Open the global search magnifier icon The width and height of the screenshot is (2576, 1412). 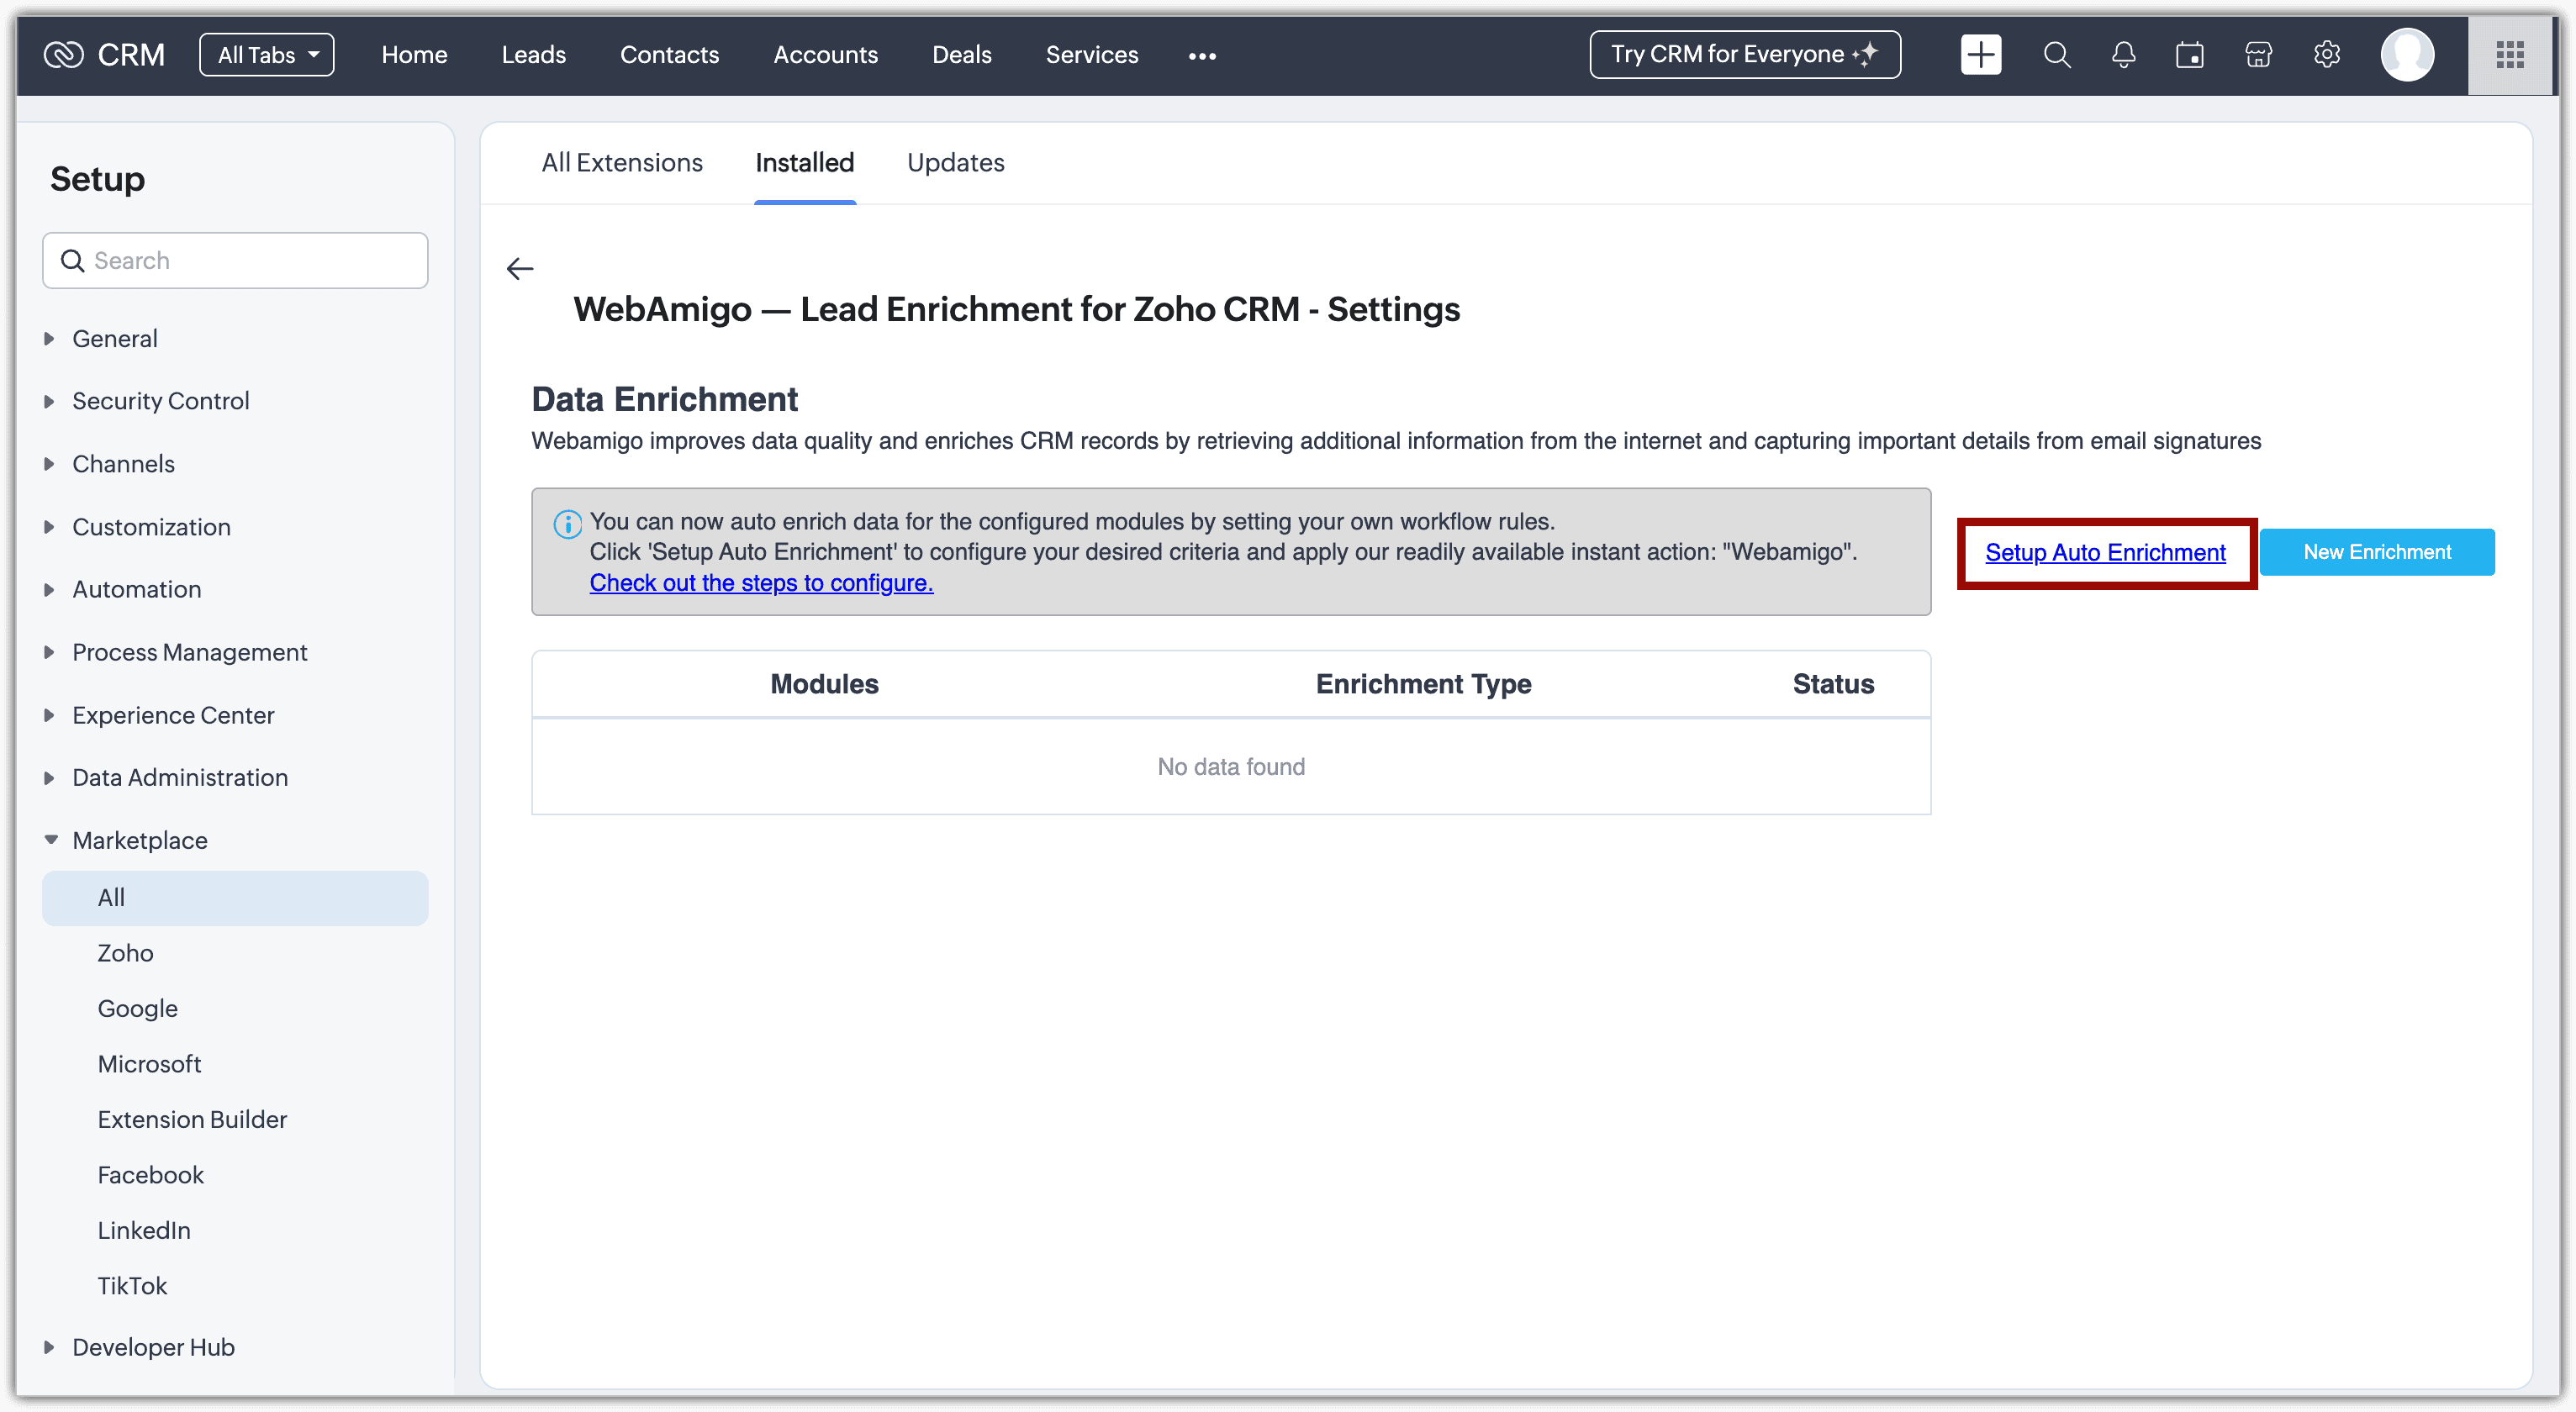pos(2056,55)
